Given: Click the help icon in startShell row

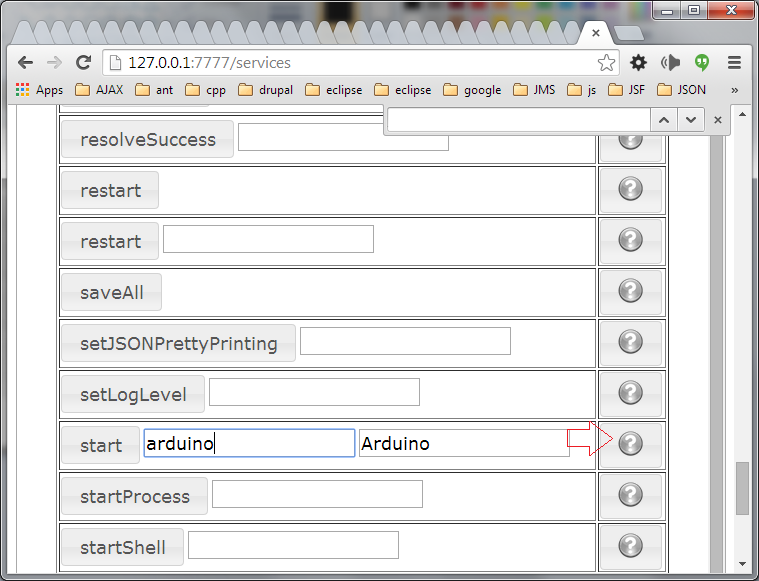Looking at the screenshot, I should pos(630,546).
